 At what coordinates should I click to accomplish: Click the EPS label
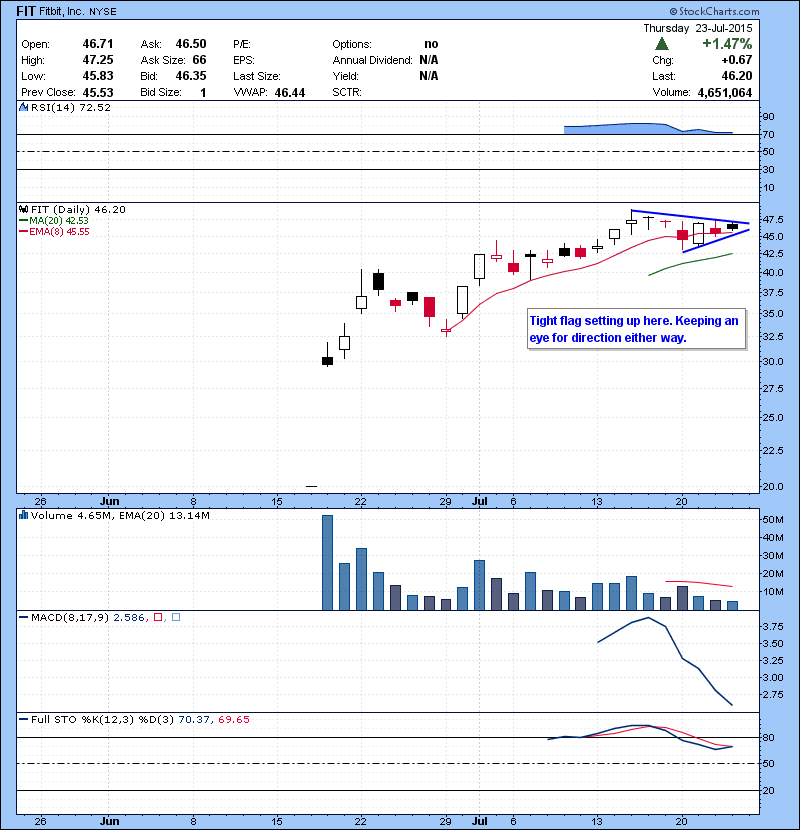click(x=244, y=60)
